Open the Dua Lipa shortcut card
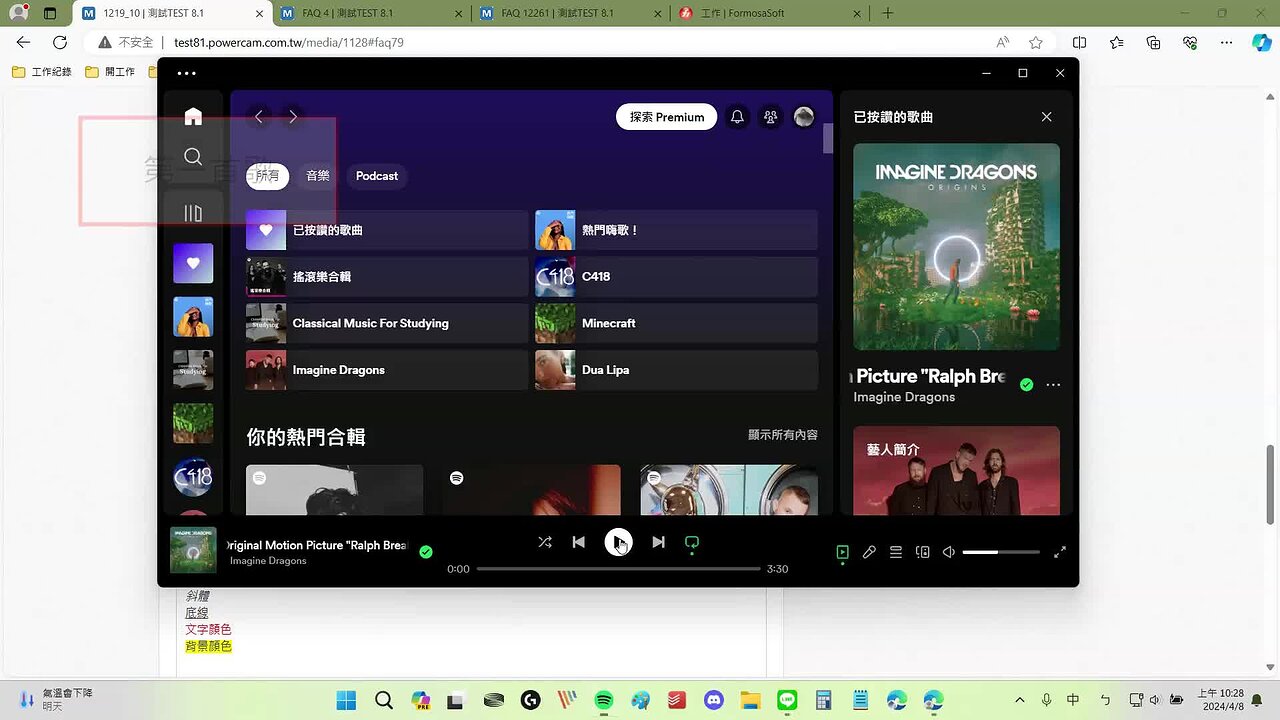Screen dimensions: 1280x720 click(x=676, y=370)
